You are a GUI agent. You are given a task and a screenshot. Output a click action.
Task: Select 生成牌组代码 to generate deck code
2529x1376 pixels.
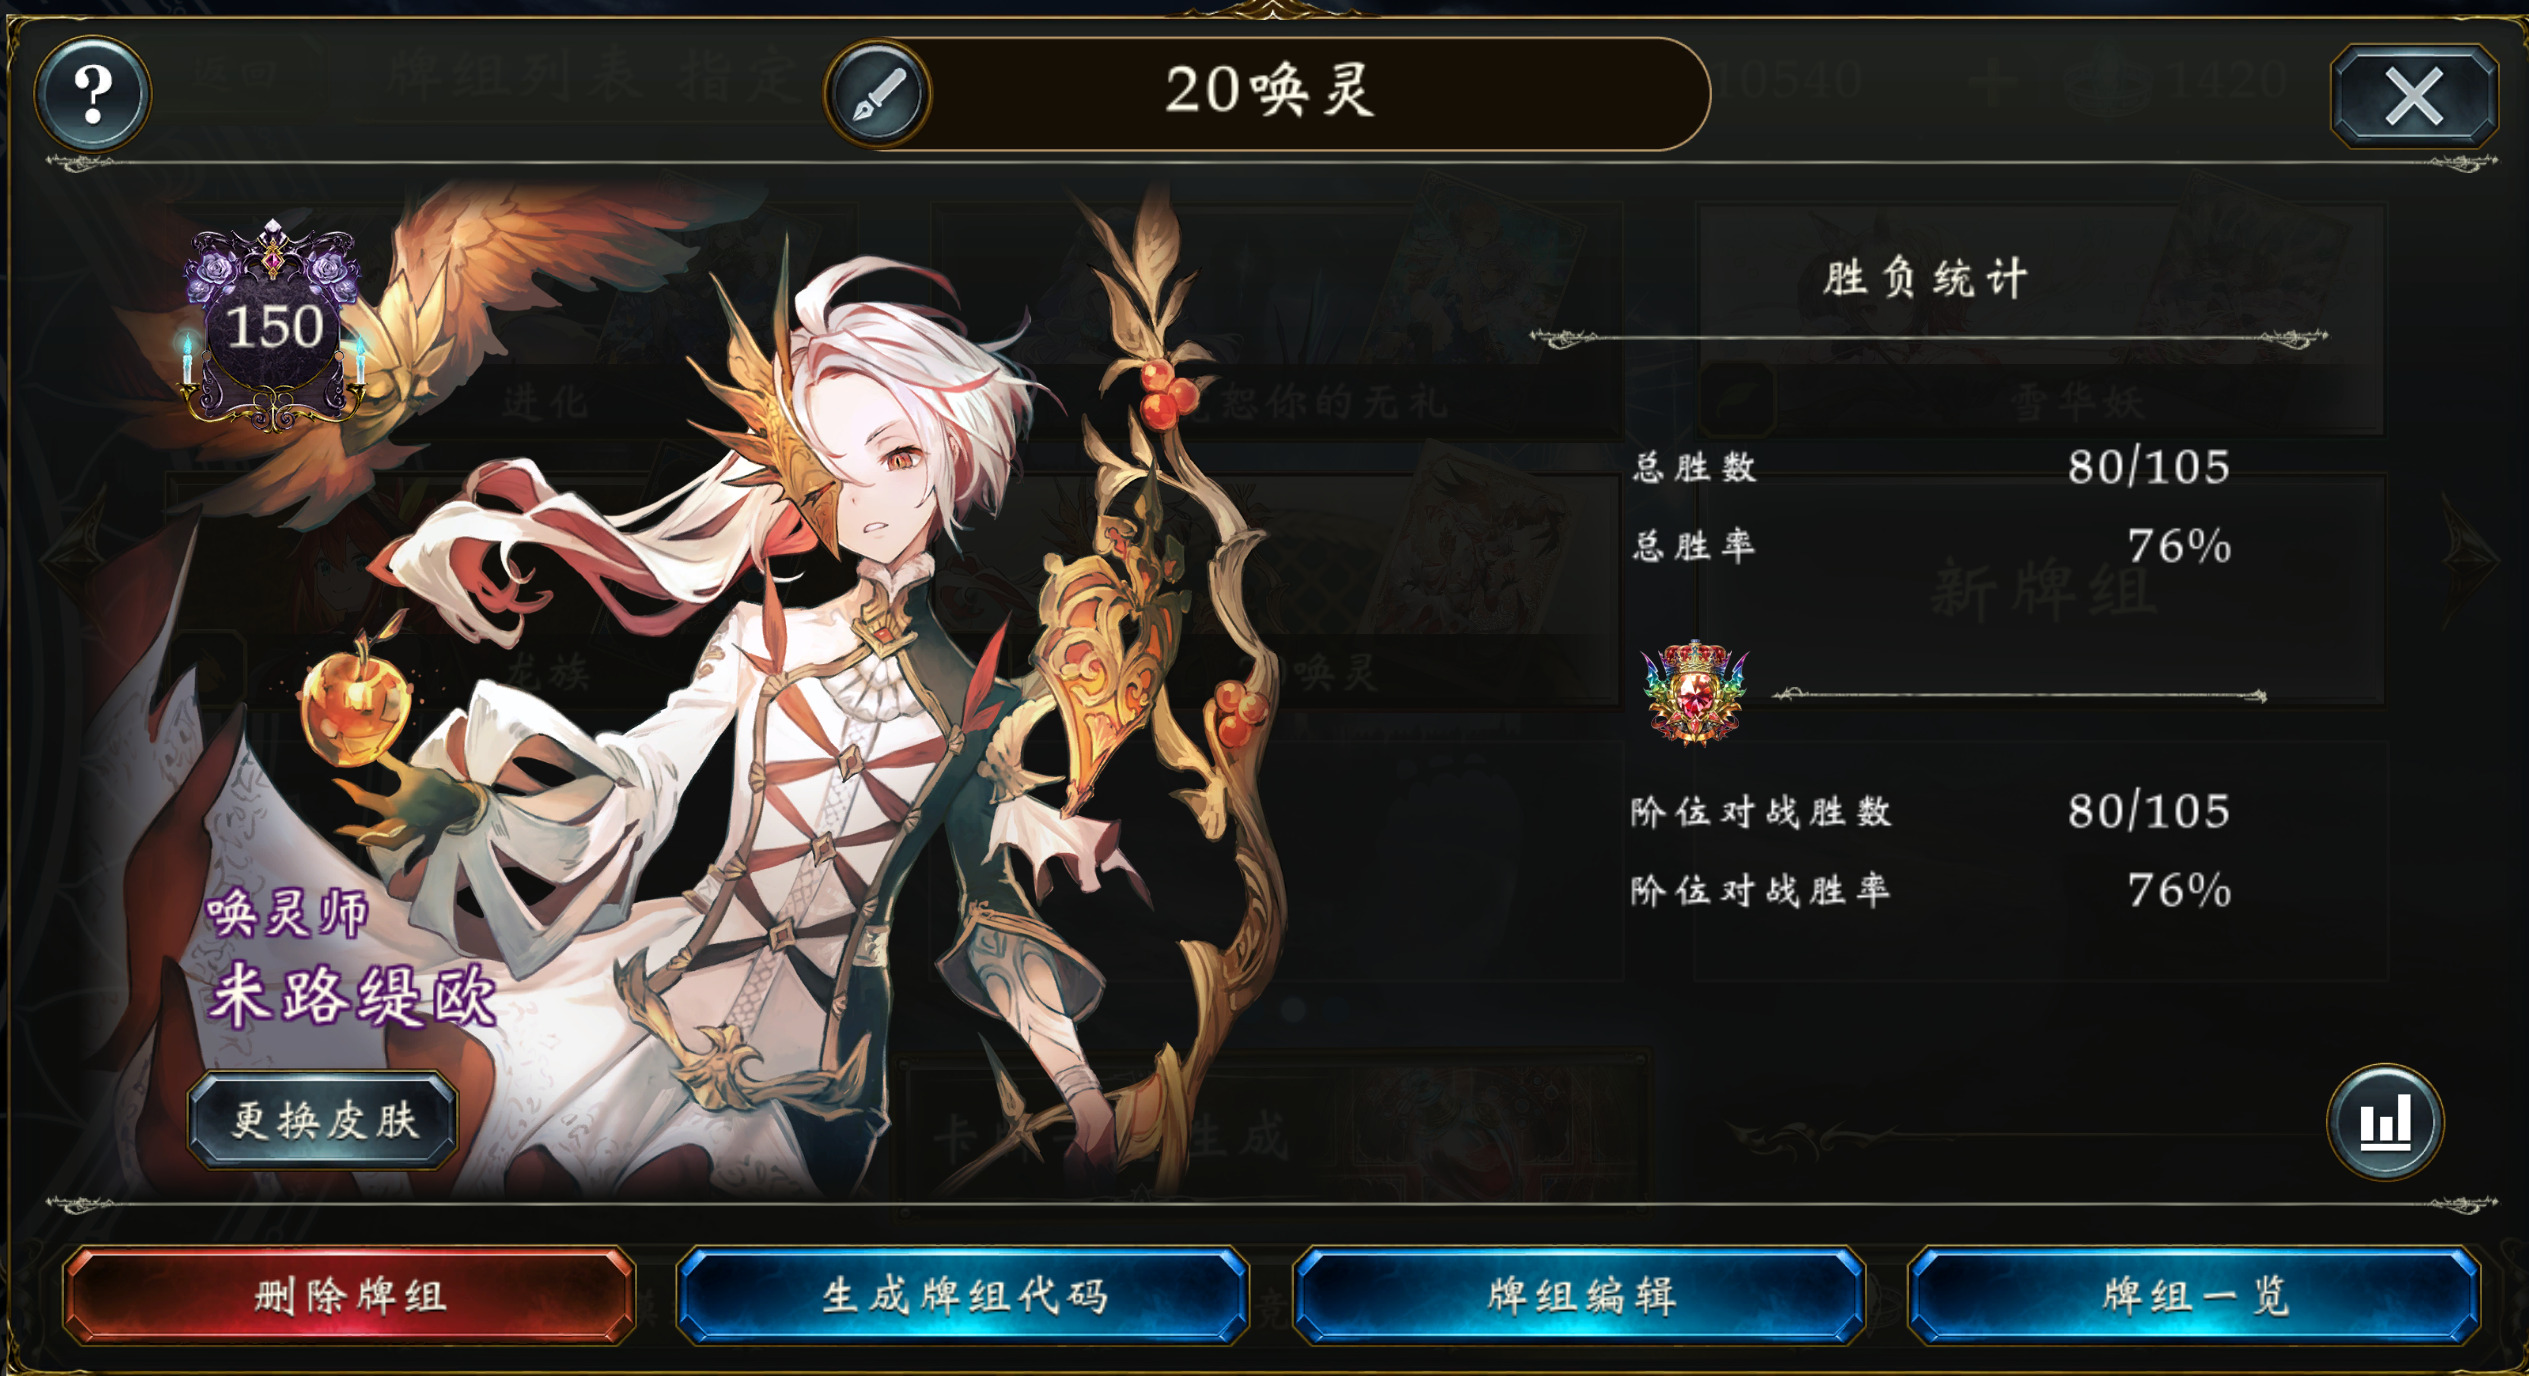click(963, 1296)
